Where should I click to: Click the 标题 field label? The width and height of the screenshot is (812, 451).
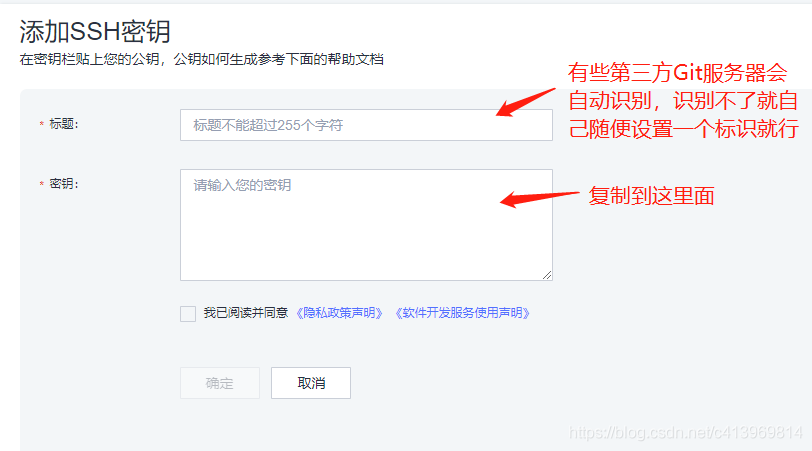(64, 124)
